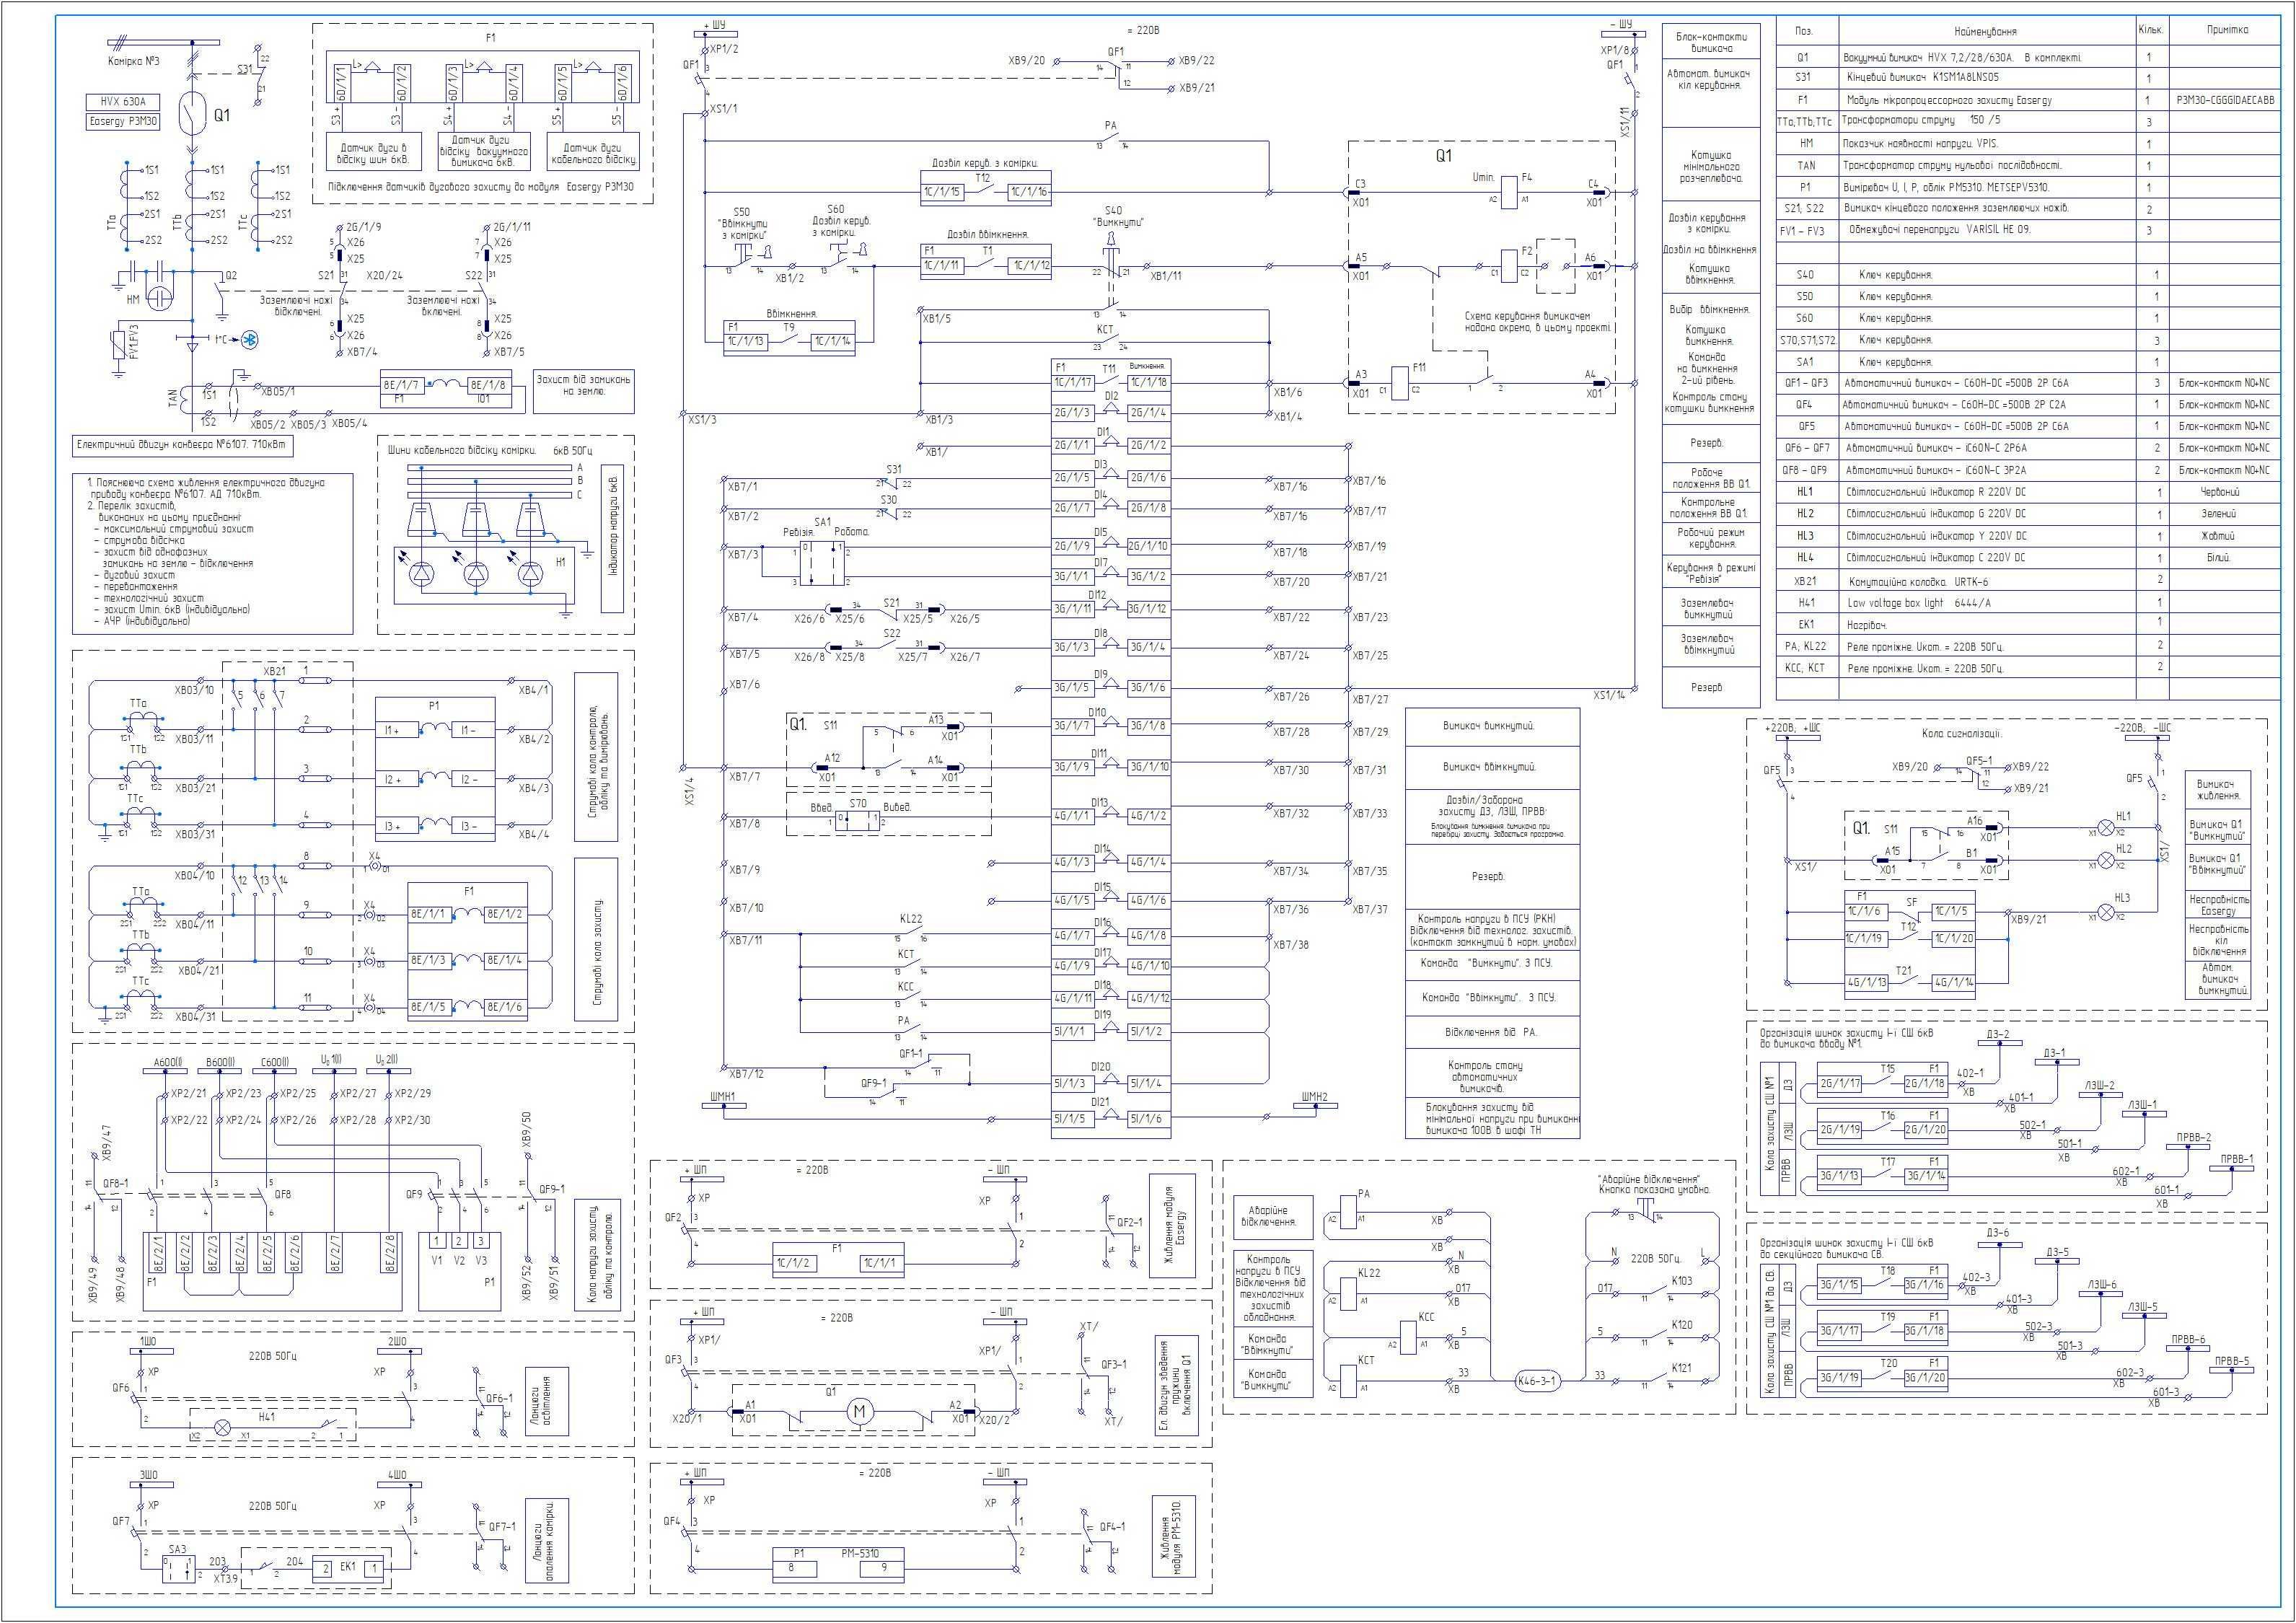This screenshot has width=2296, height=1623.
Task: Click 'Датчик дуги кабельного відсіку.' box
Action: tap(594, 153)
